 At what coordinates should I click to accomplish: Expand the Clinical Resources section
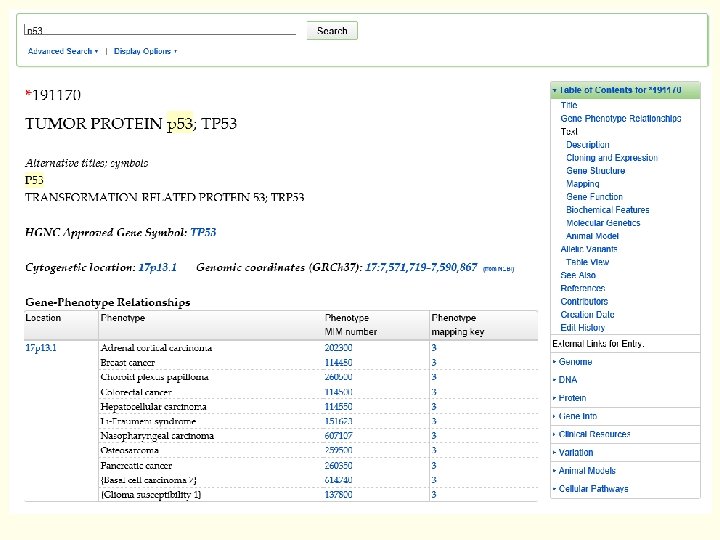tap(594, 435)
